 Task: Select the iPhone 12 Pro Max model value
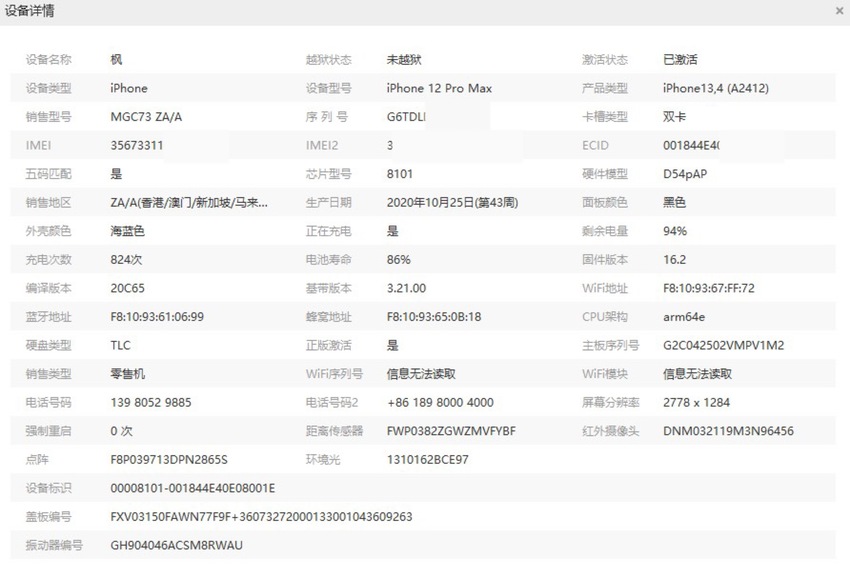click(x=439, y=88)
